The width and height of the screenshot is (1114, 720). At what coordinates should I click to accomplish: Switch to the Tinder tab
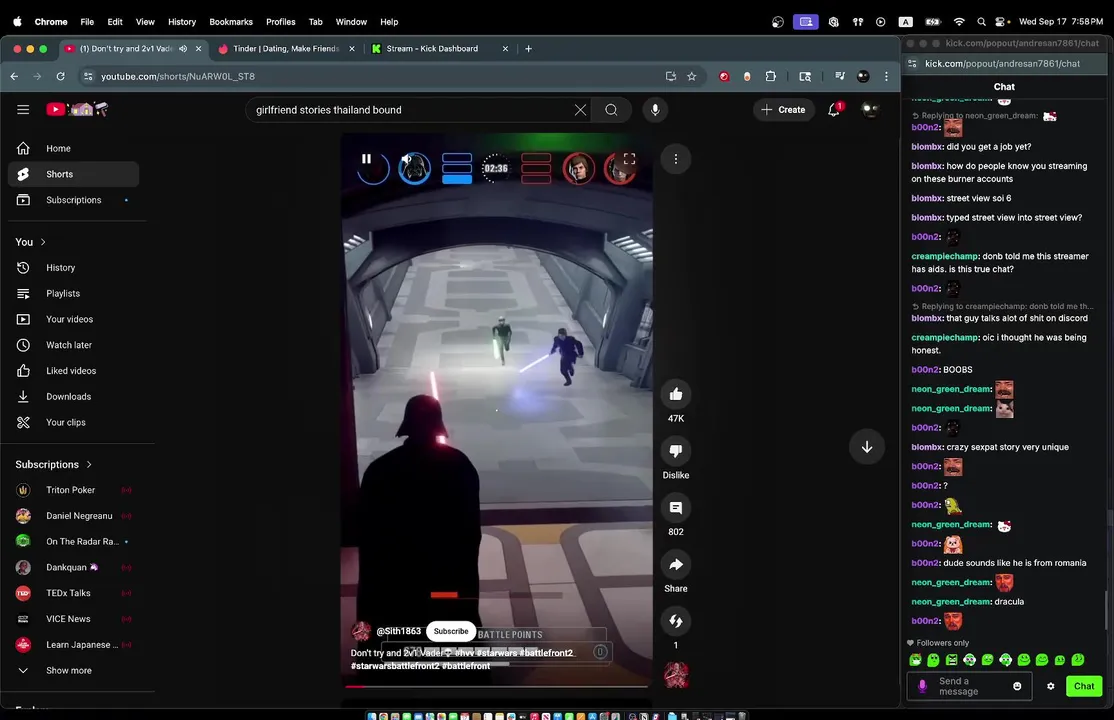click(x=286, y=49)
